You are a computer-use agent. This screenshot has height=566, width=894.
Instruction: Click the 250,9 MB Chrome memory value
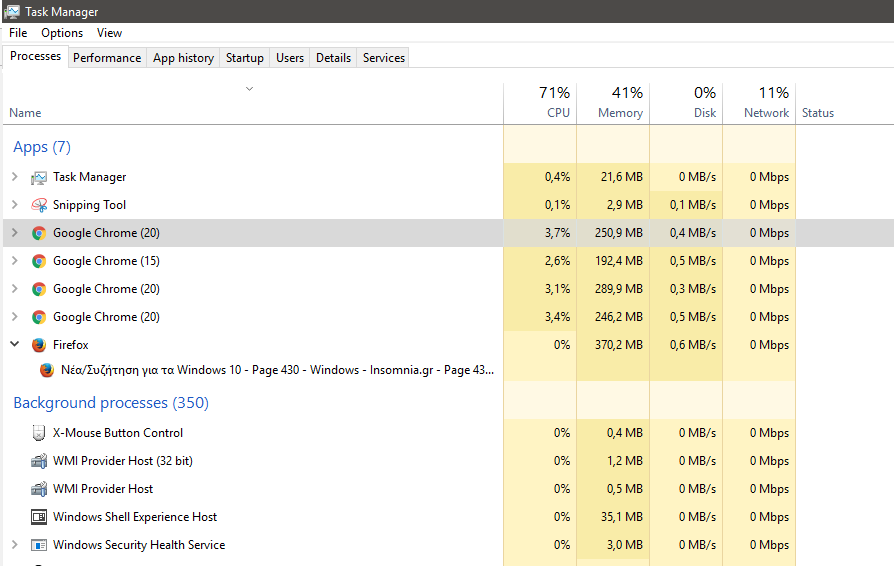coord(619,233)
